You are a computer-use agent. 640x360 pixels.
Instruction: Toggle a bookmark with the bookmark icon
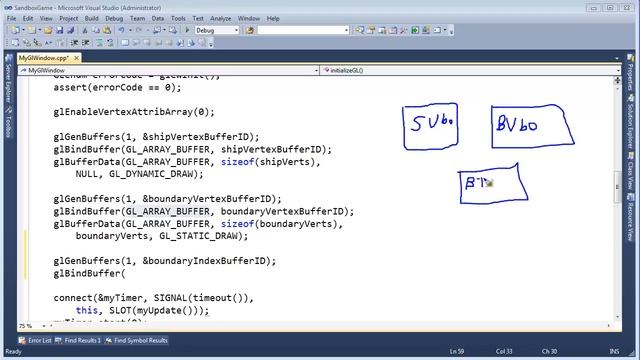(x=124, y=42)
